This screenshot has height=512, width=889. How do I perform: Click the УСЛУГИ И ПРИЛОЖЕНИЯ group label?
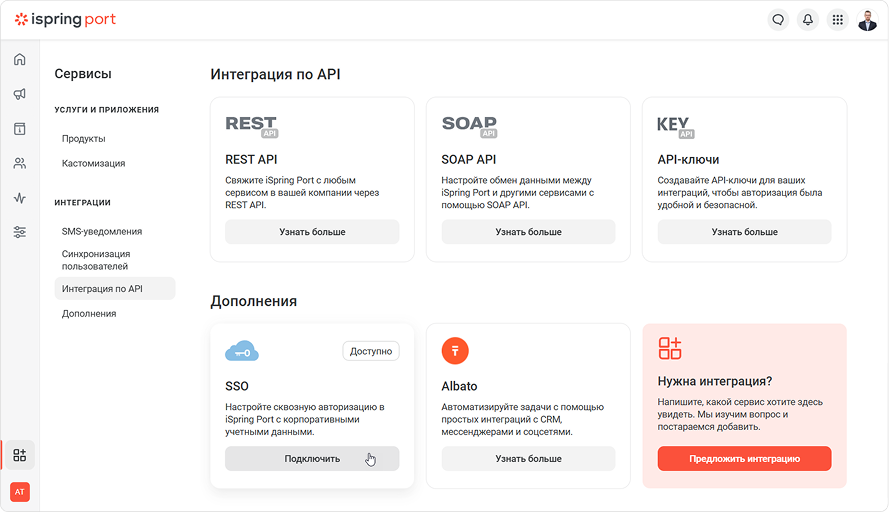[x=107, y=109]
